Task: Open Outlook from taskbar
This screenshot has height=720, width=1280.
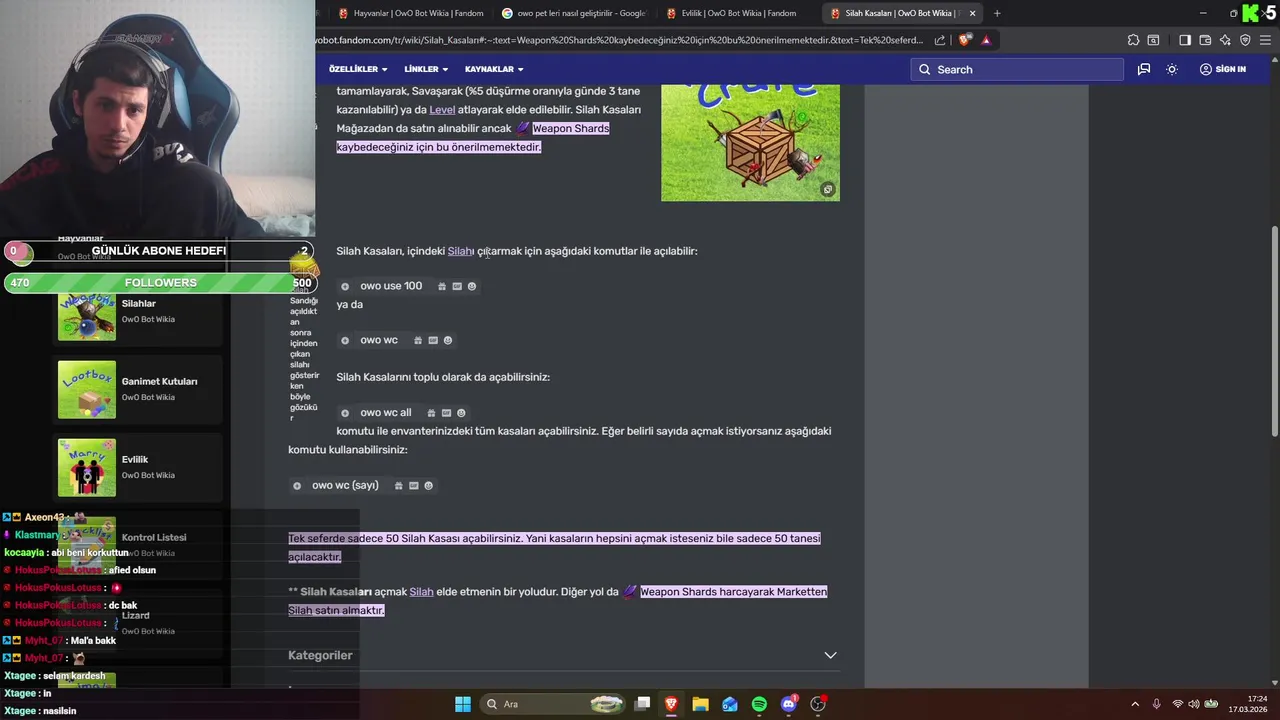Action: pos(730,704)
